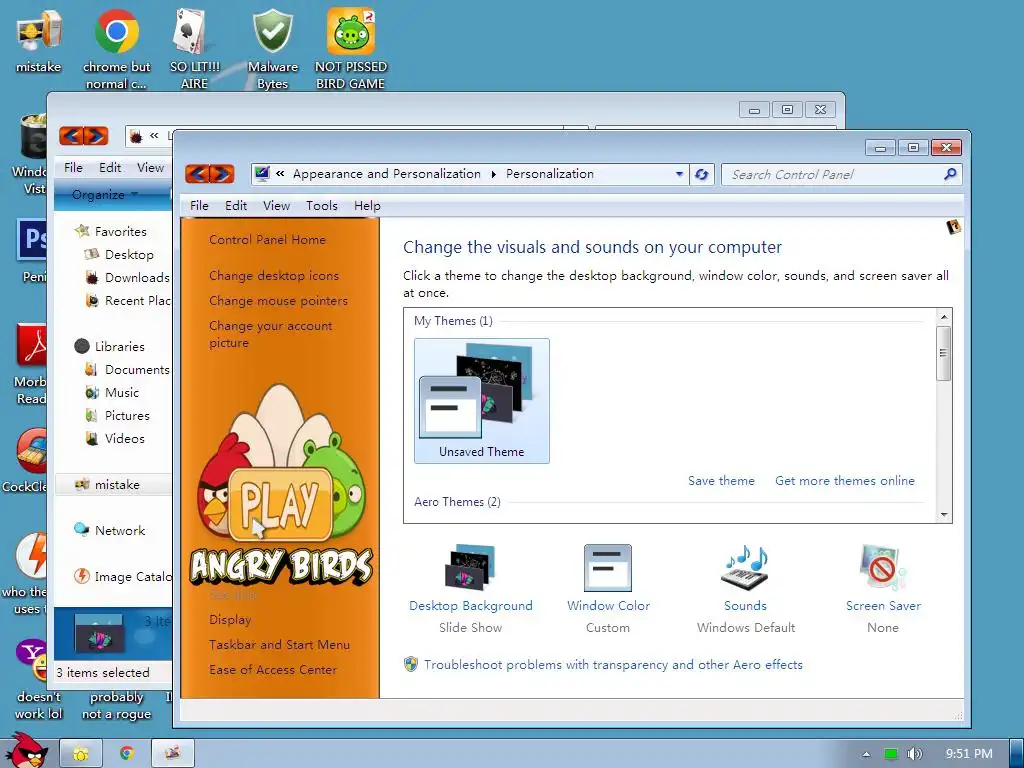Click themes list scroll-up arrow
This screenshot has height=768, width=1024.
click(x=944, y=317)
